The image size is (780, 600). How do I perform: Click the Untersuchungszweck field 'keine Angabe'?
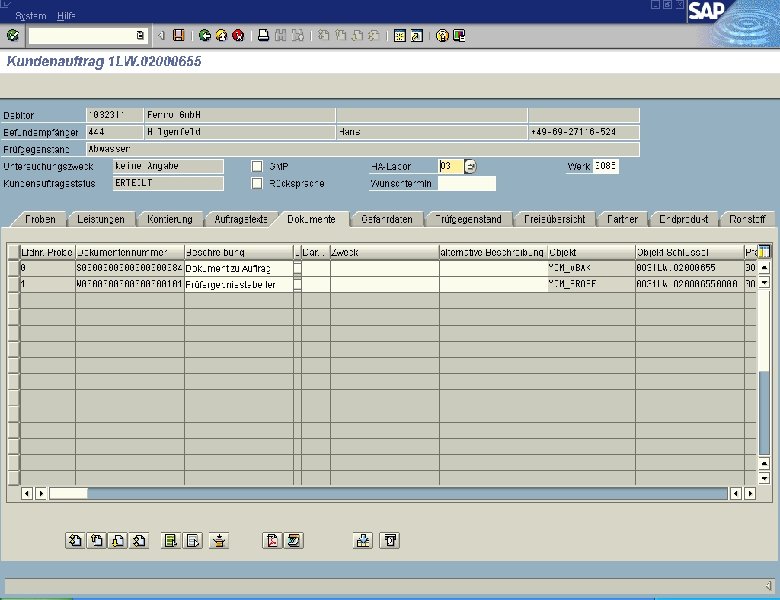point(168,166)
